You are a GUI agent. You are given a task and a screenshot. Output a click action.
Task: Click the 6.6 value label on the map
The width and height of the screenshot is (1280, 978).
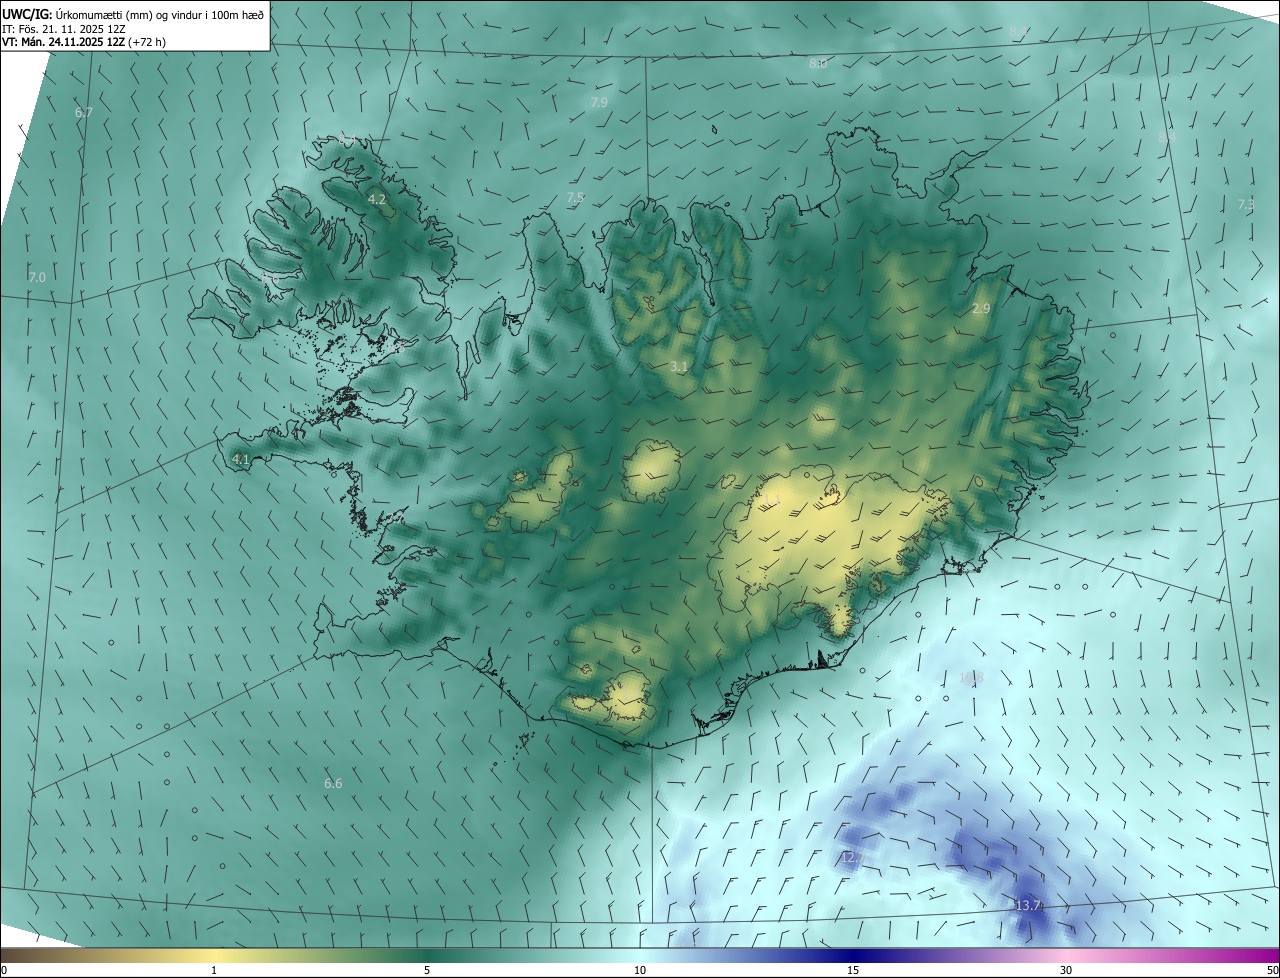333,783
